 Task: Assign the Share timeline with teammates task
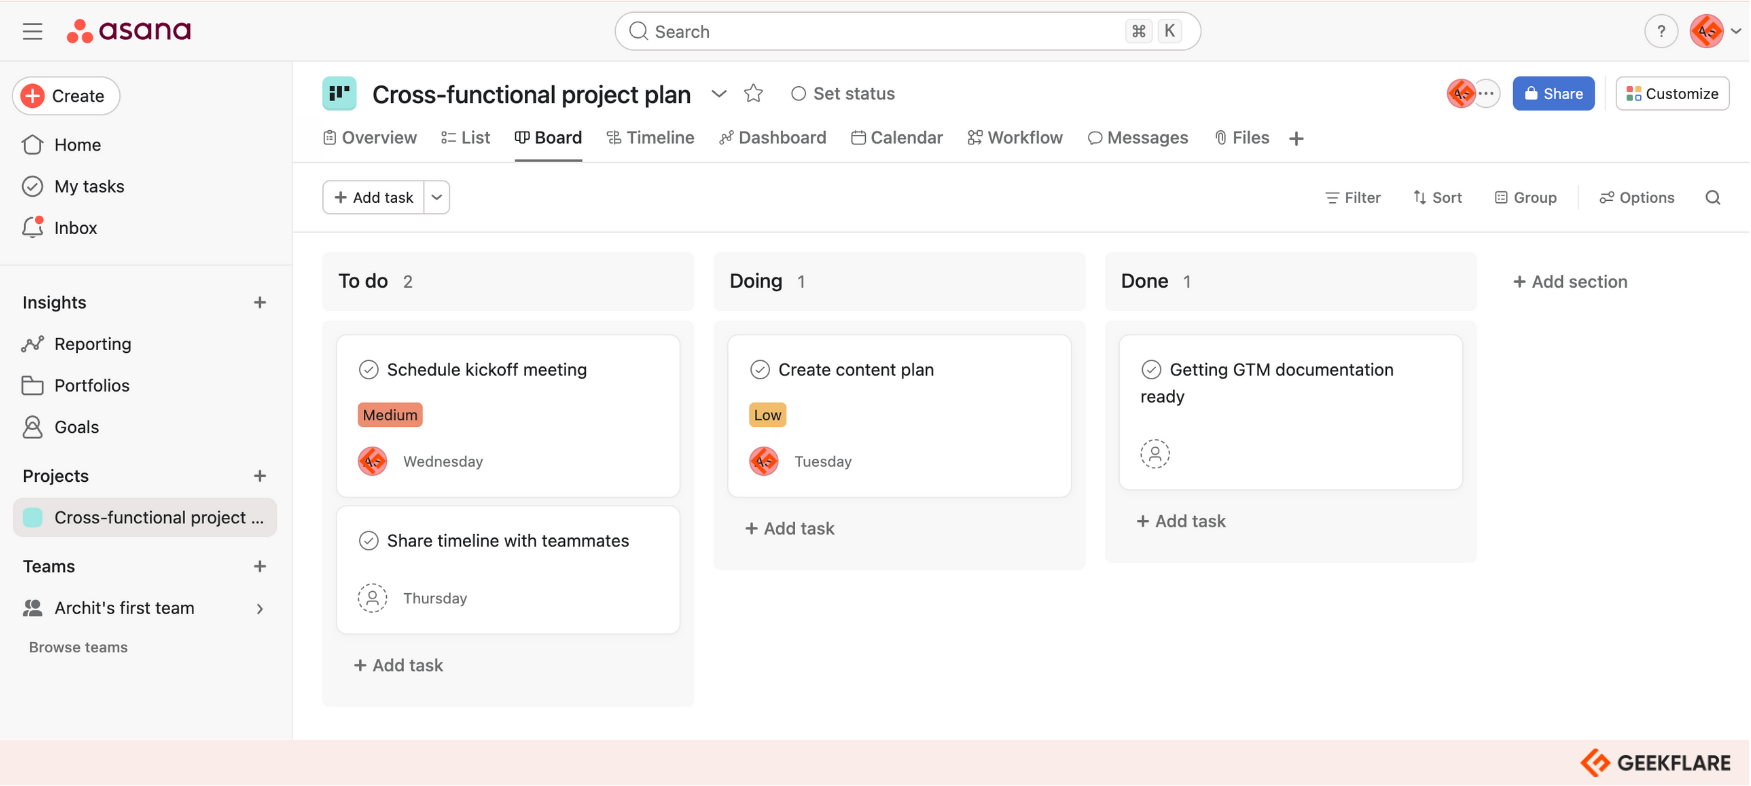(x=372, y=598)
